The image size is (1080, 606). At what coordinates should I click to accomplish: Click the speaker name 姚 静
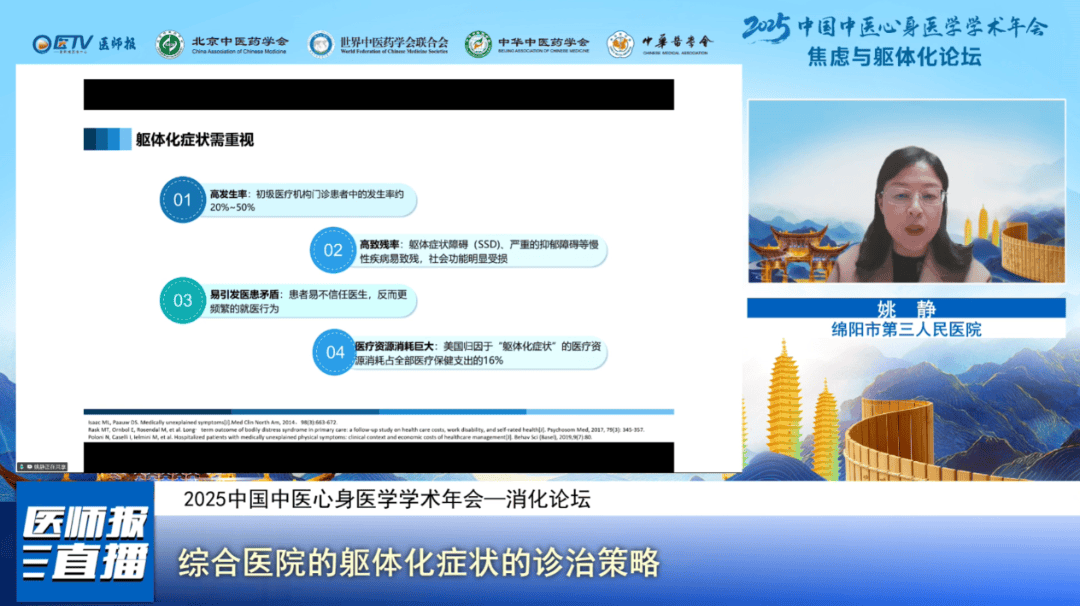pos(906,309)
